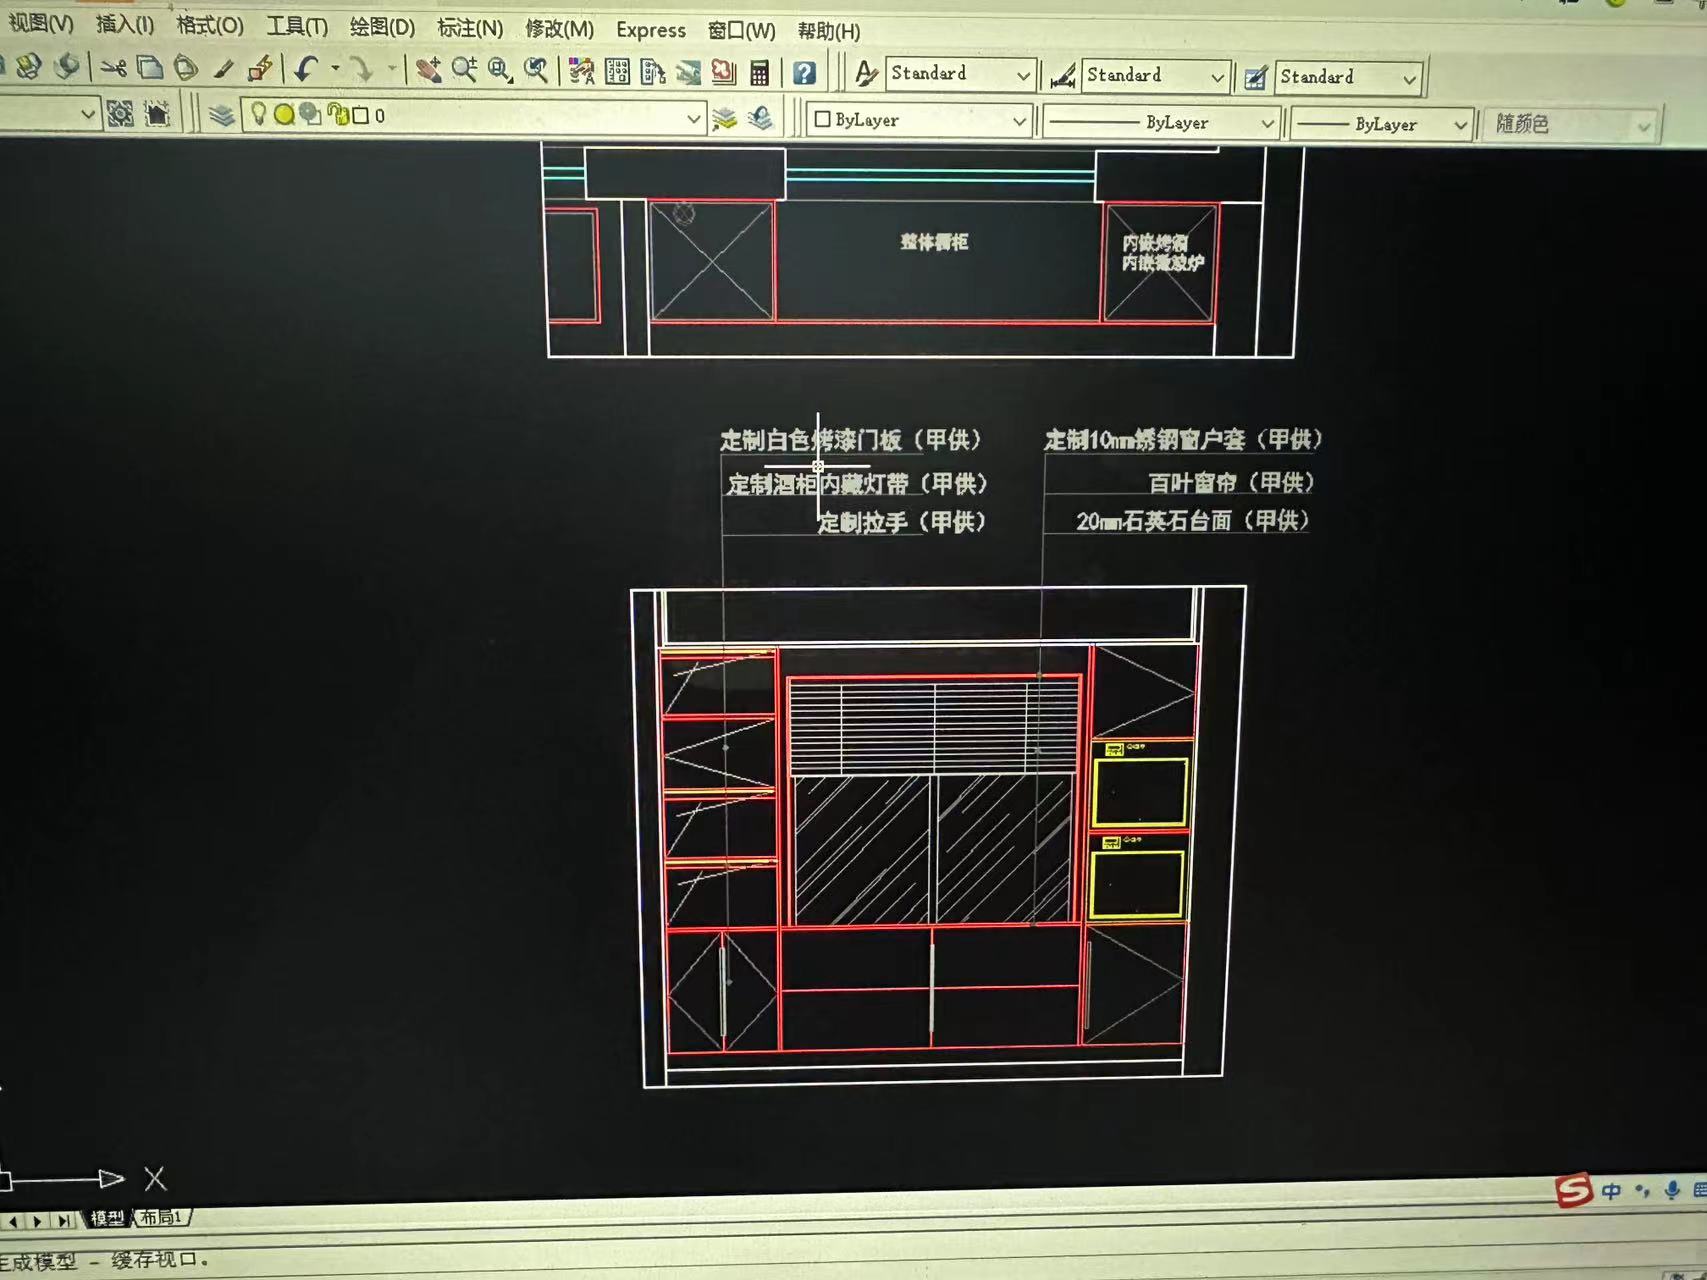This screenshot has width=1707, height=1280.
Task: Open the 绘图(D) menu
Action: tap(381, 27)
